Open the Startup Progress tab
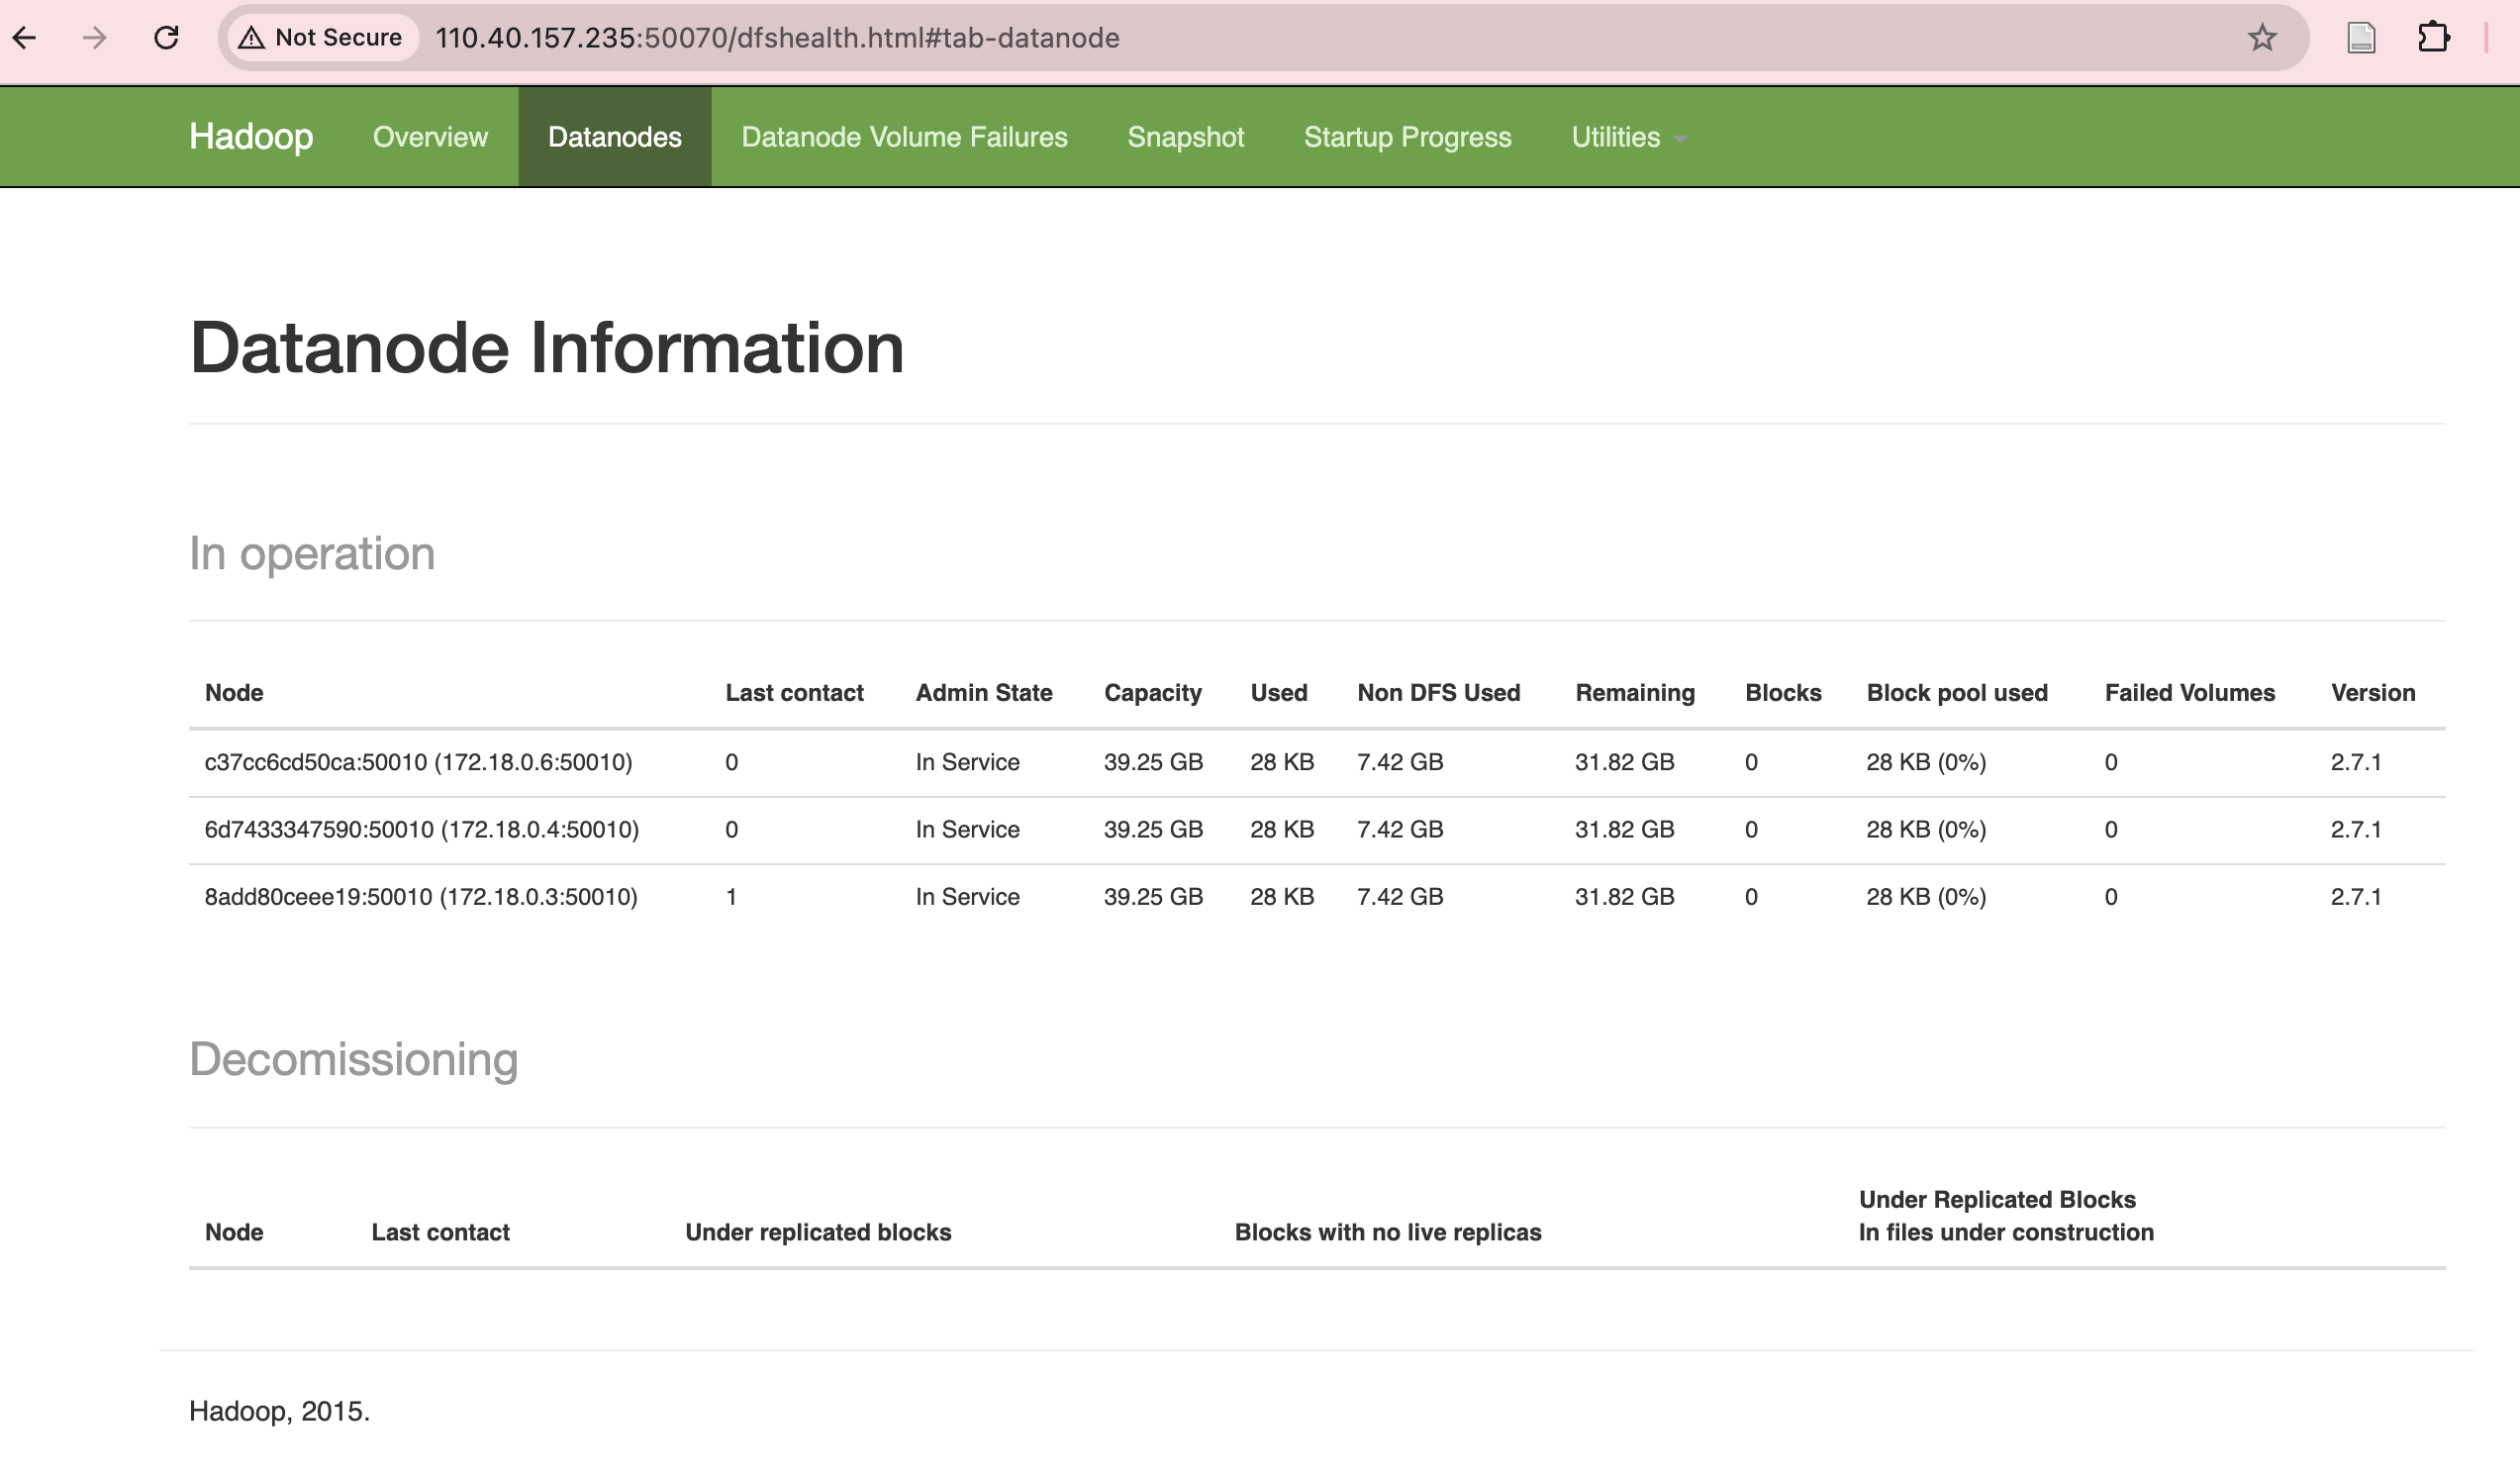This screenshot has height=1479, width=2520. 1407,137
